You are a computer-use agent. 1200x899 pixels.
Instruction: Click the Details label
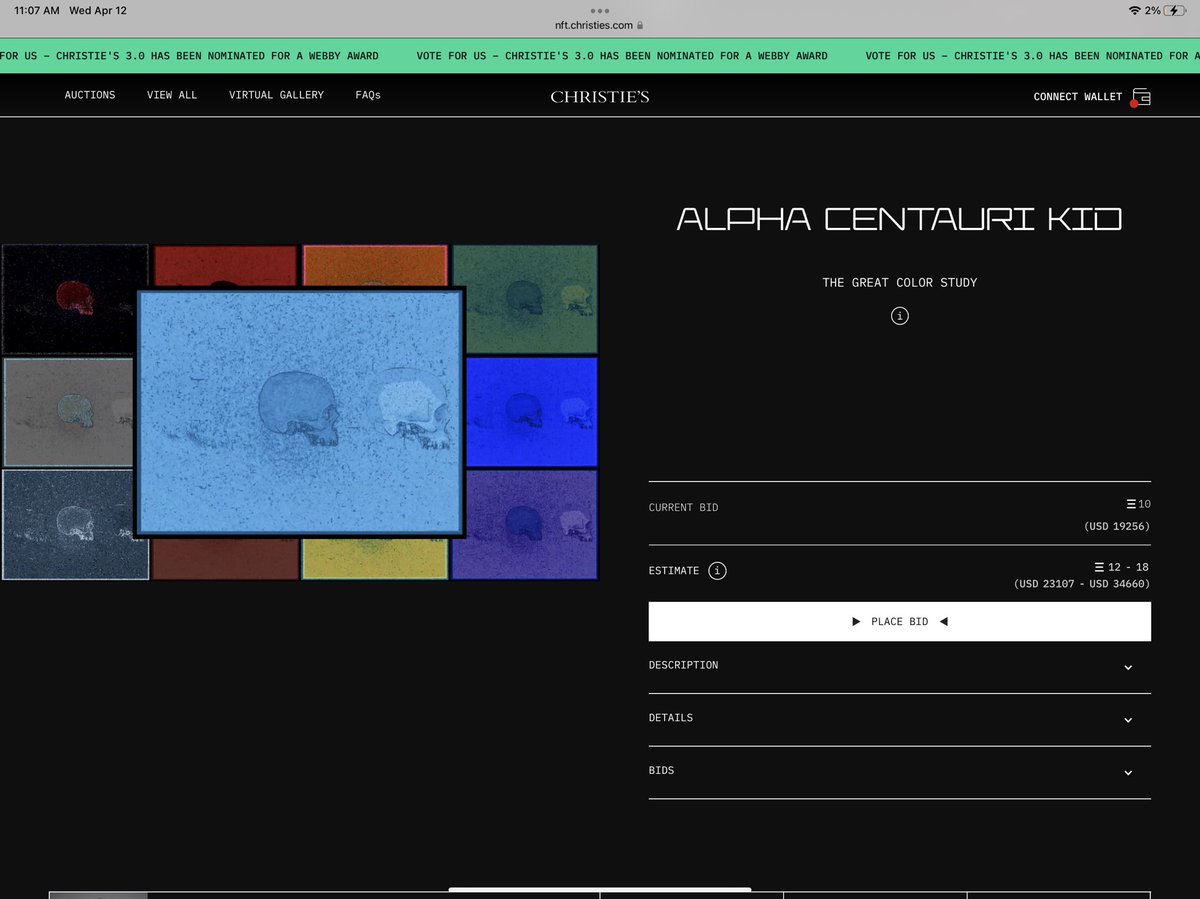tap(671, 718)
